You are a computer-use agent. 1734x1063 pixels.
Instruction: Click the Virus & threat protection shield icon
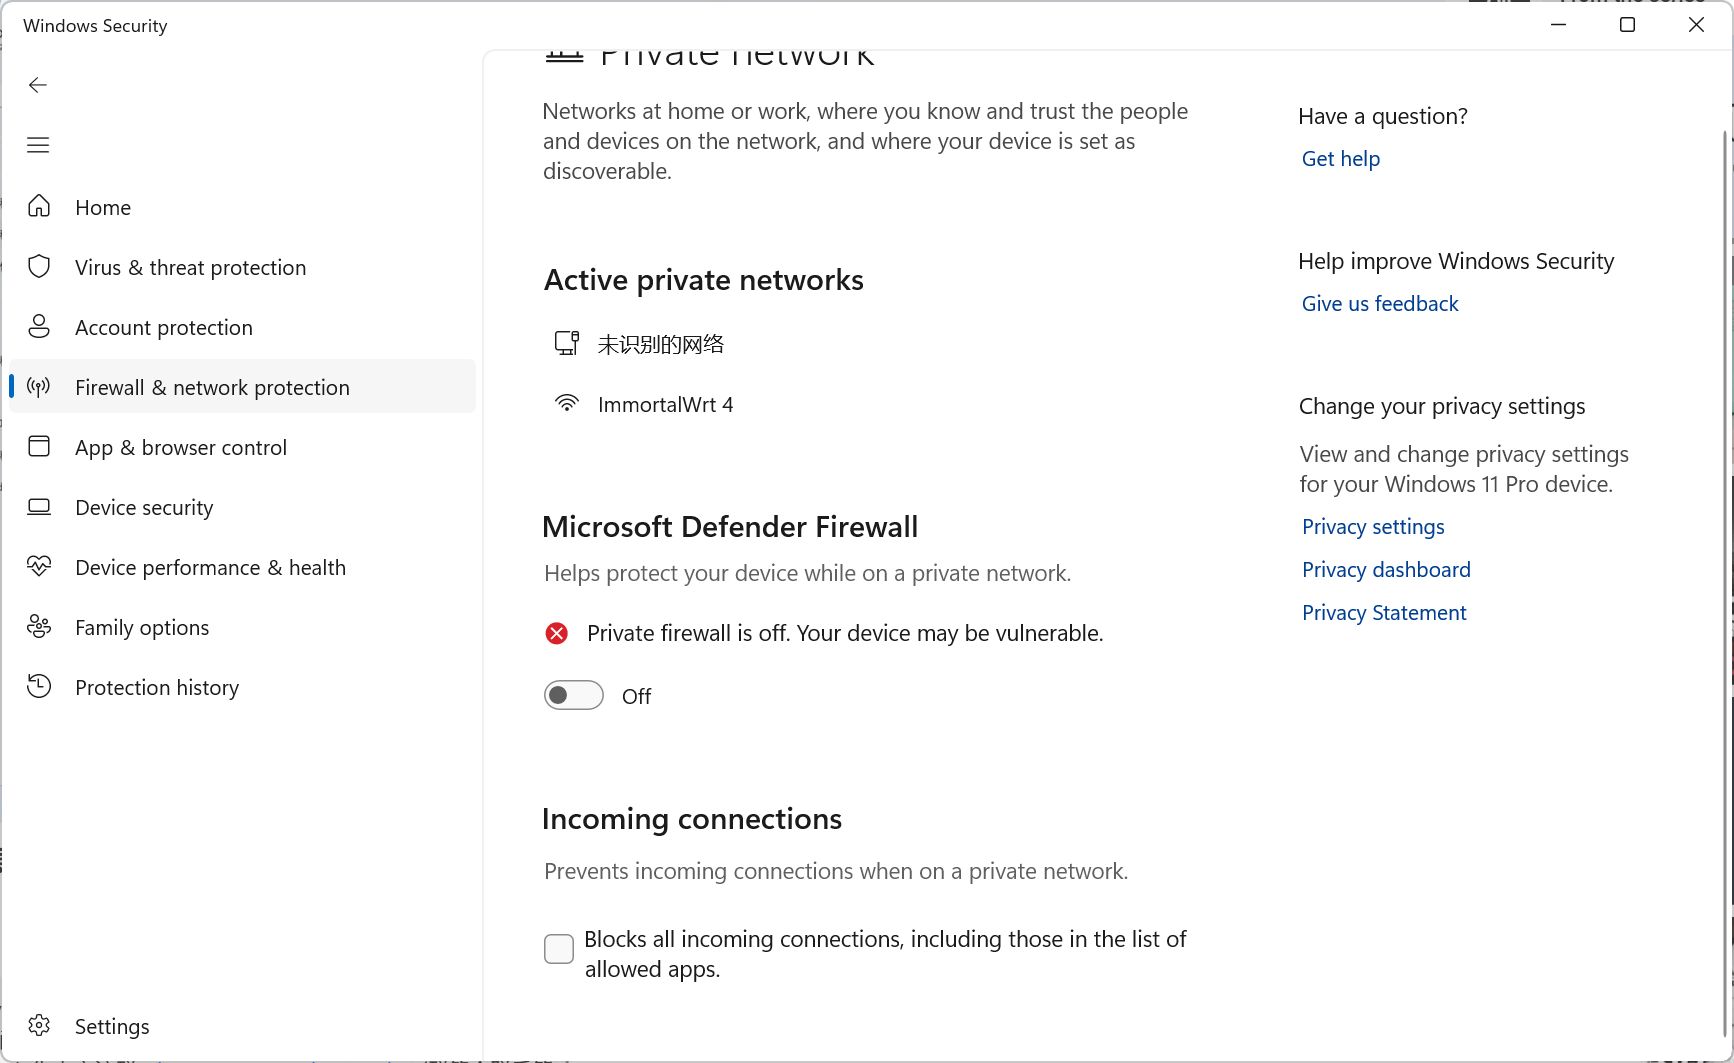39,266
